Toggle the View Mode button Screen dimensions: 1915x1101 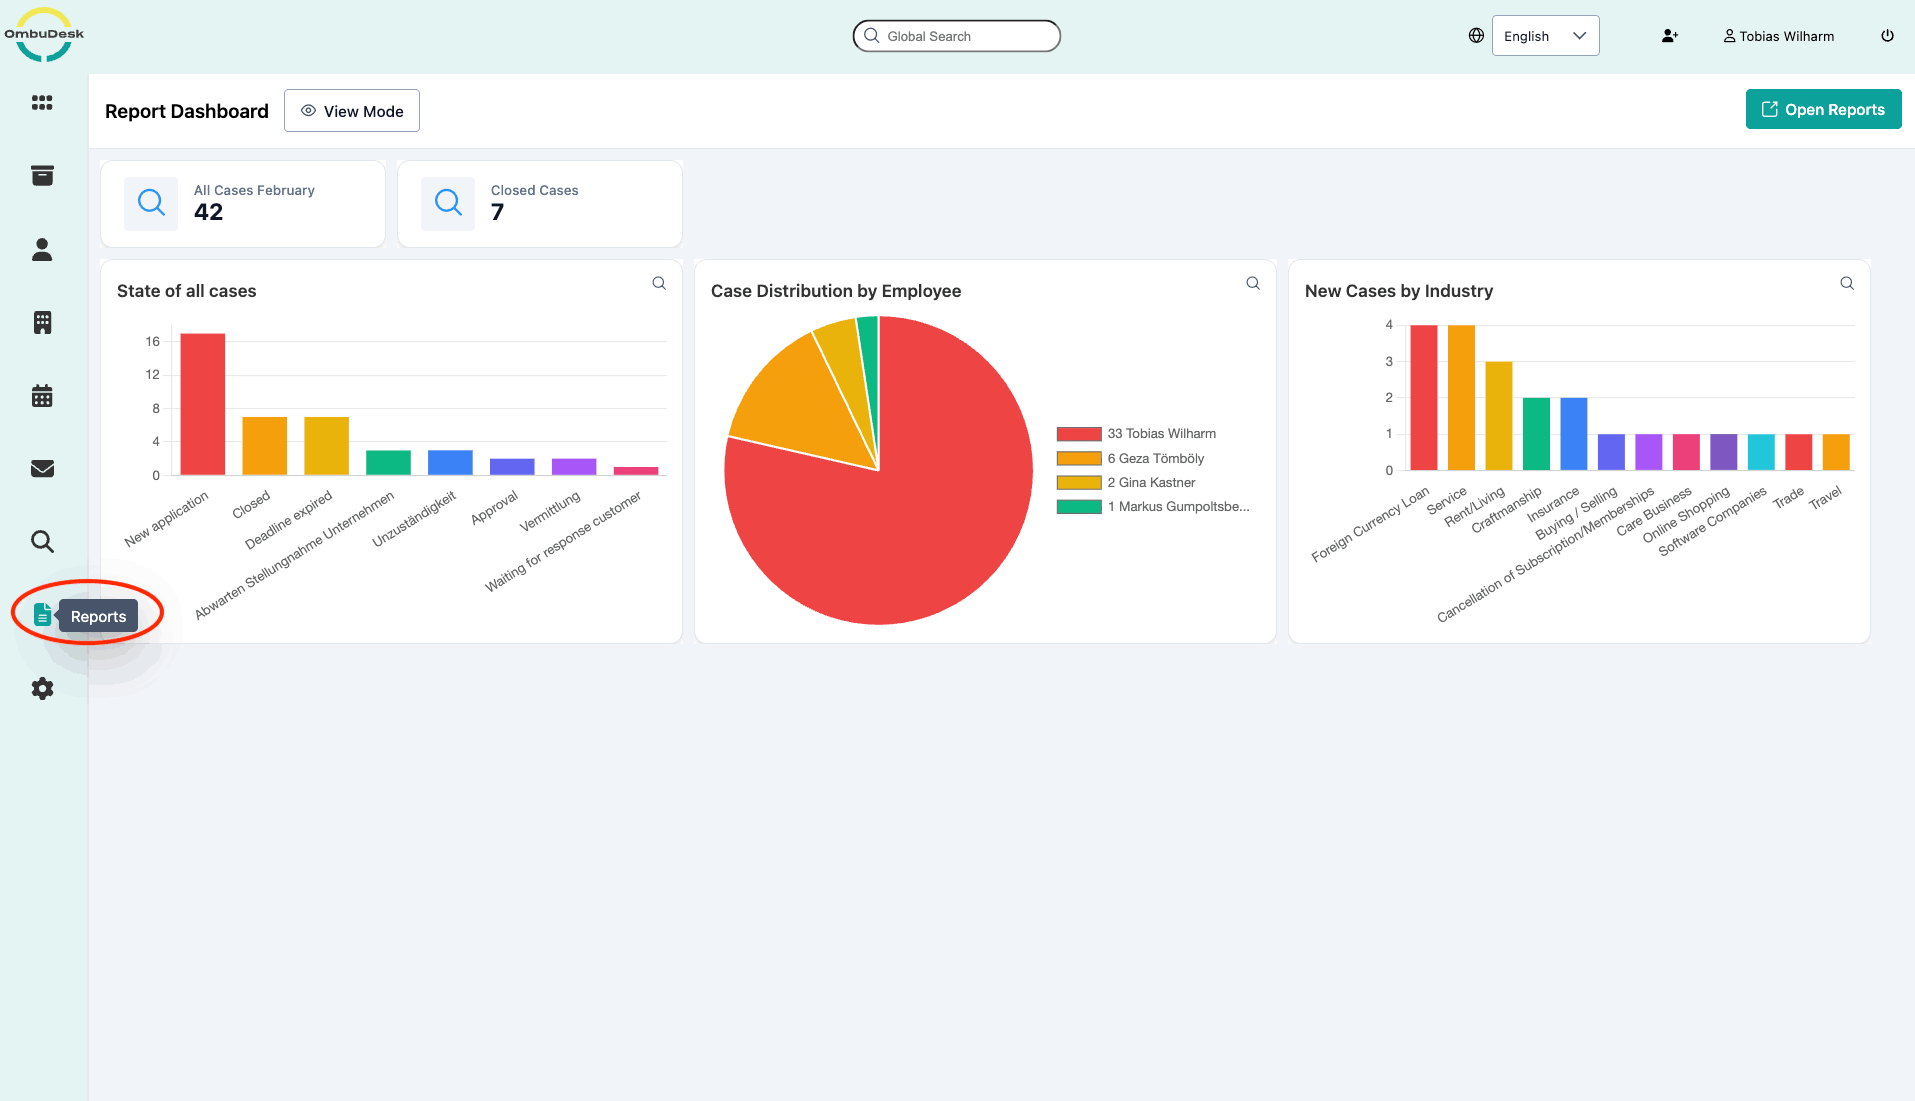coord(352,111)
